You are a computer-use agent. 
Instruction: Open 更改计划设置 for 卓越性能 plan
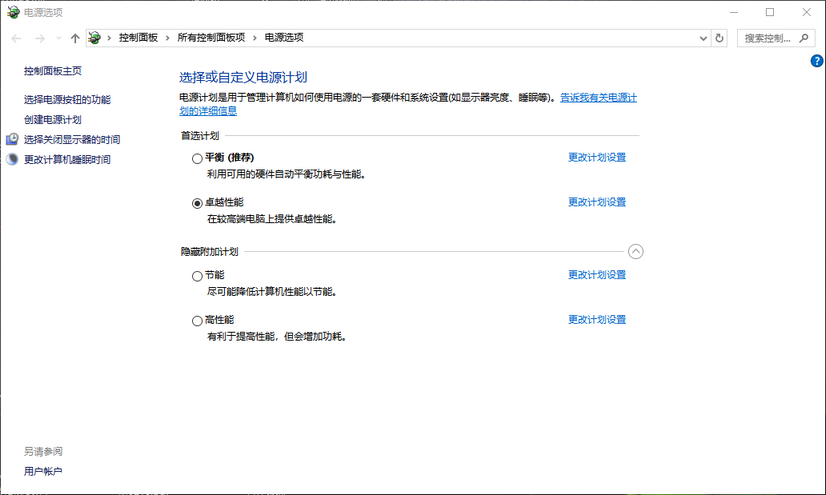coord(597,202)
